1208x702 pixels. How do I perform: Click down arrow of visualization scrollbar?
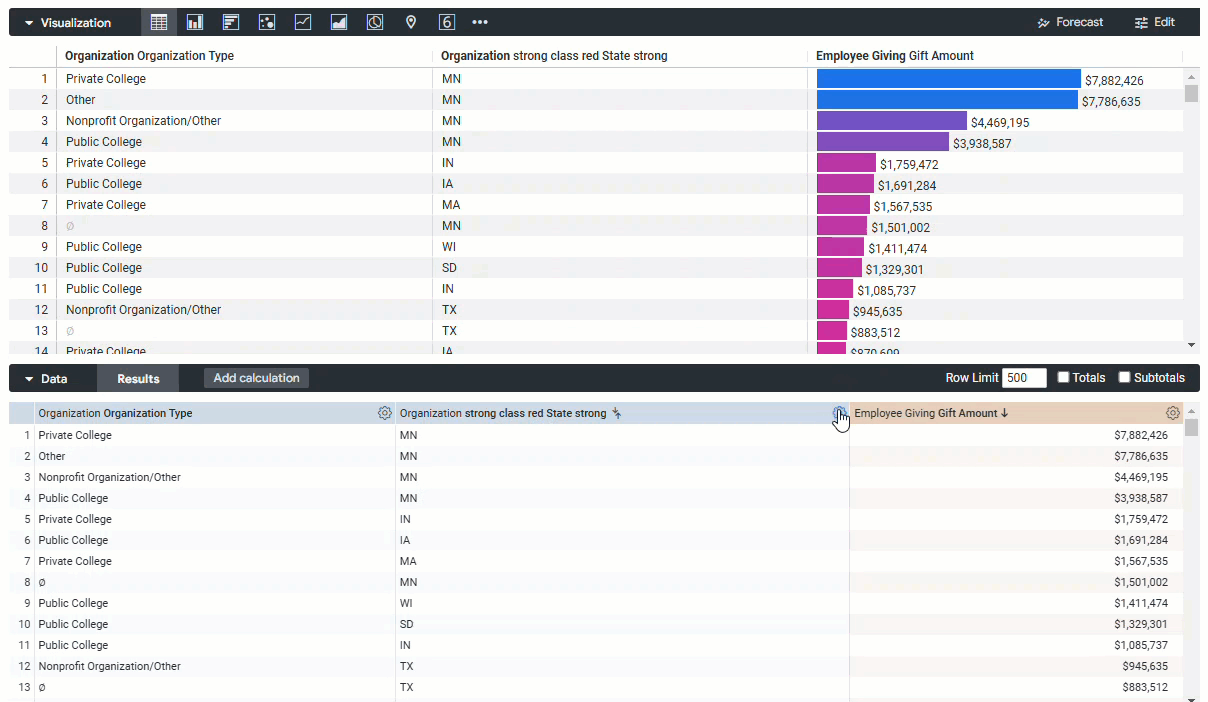click(x=1191, y=344)
